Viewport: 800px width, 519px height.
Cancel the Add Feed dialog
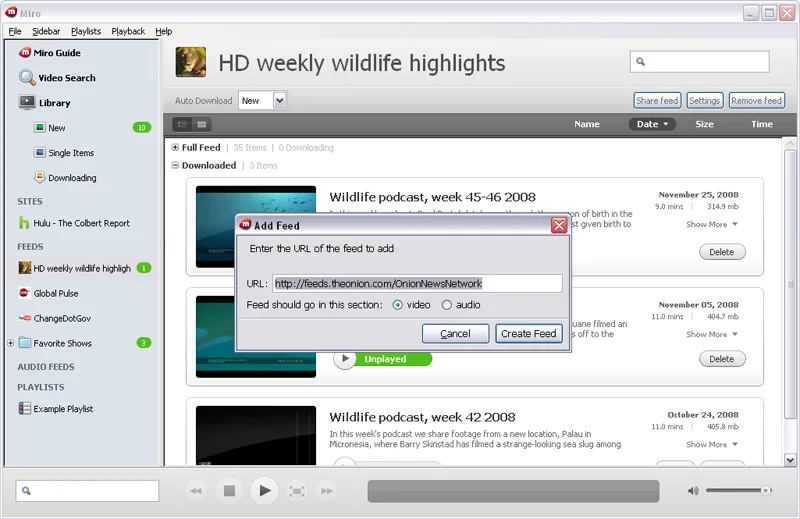[x=455, y=333]
